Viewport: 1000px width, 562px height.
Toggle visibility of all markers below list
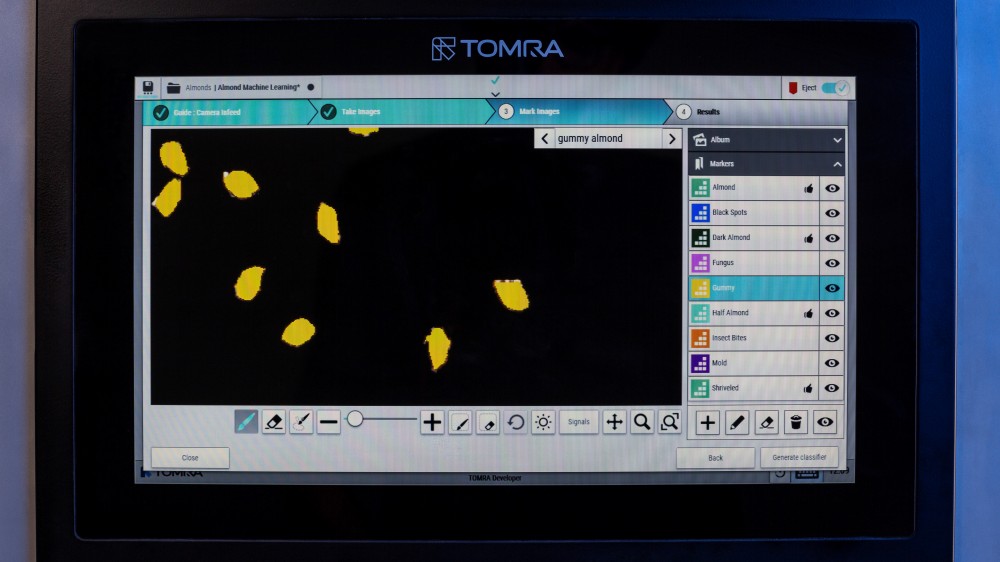(825, 422)
